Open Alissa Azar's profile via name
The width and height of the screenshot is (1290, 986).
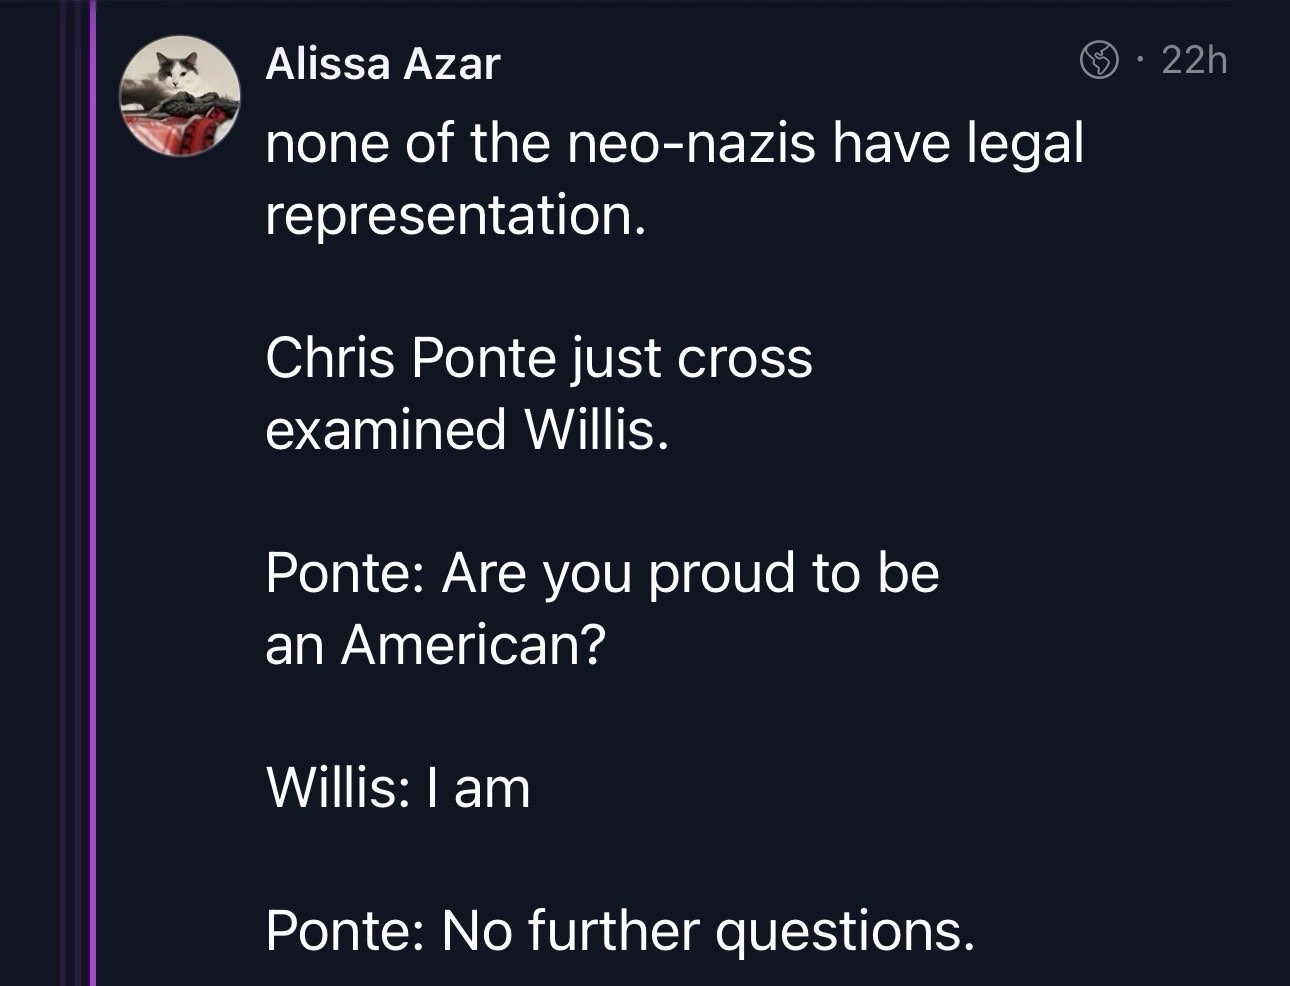(382, 65)
